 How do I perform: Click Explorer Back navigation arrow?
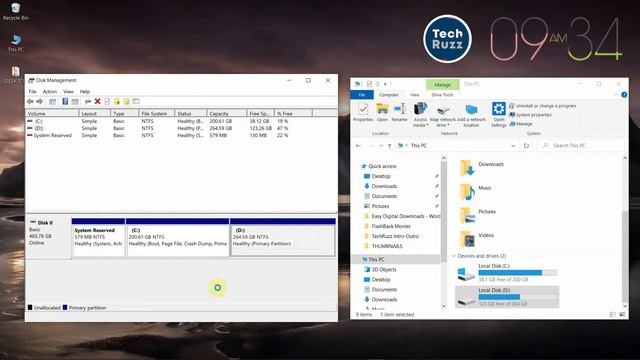(x=358, y=146)
